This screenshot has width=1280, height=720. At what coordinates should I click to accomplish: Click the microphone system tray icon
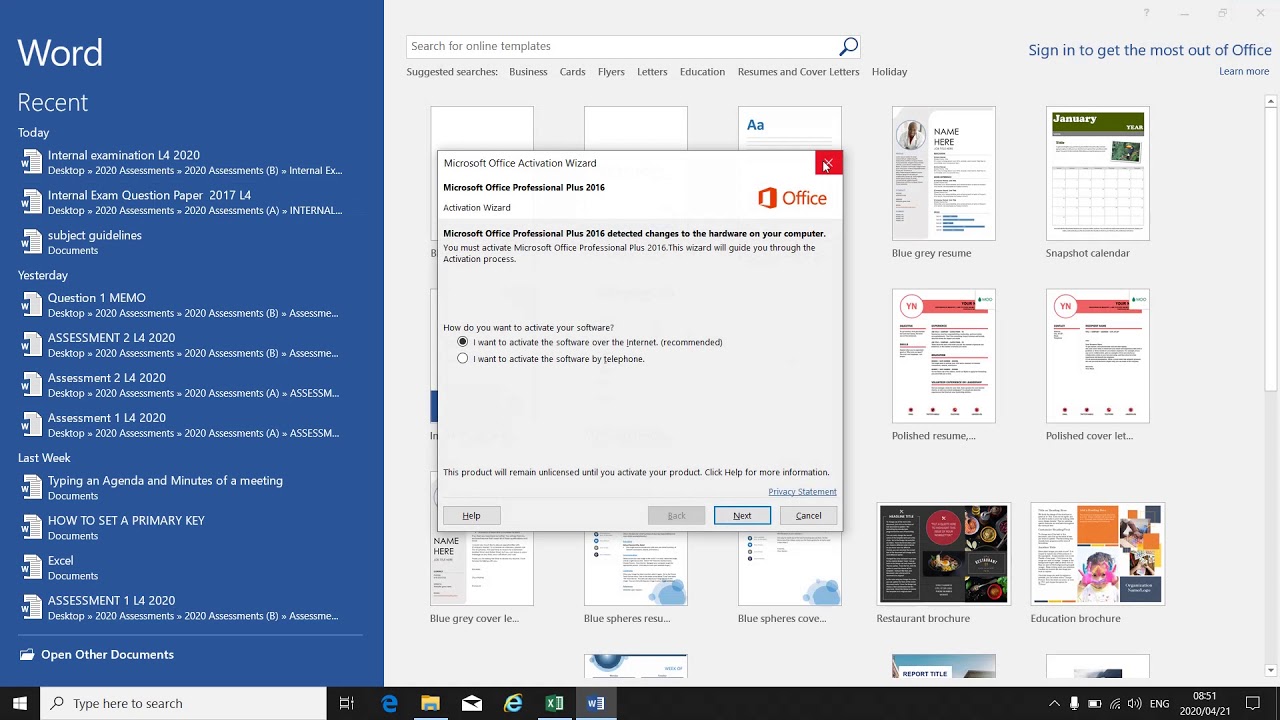click(1074, 703)
